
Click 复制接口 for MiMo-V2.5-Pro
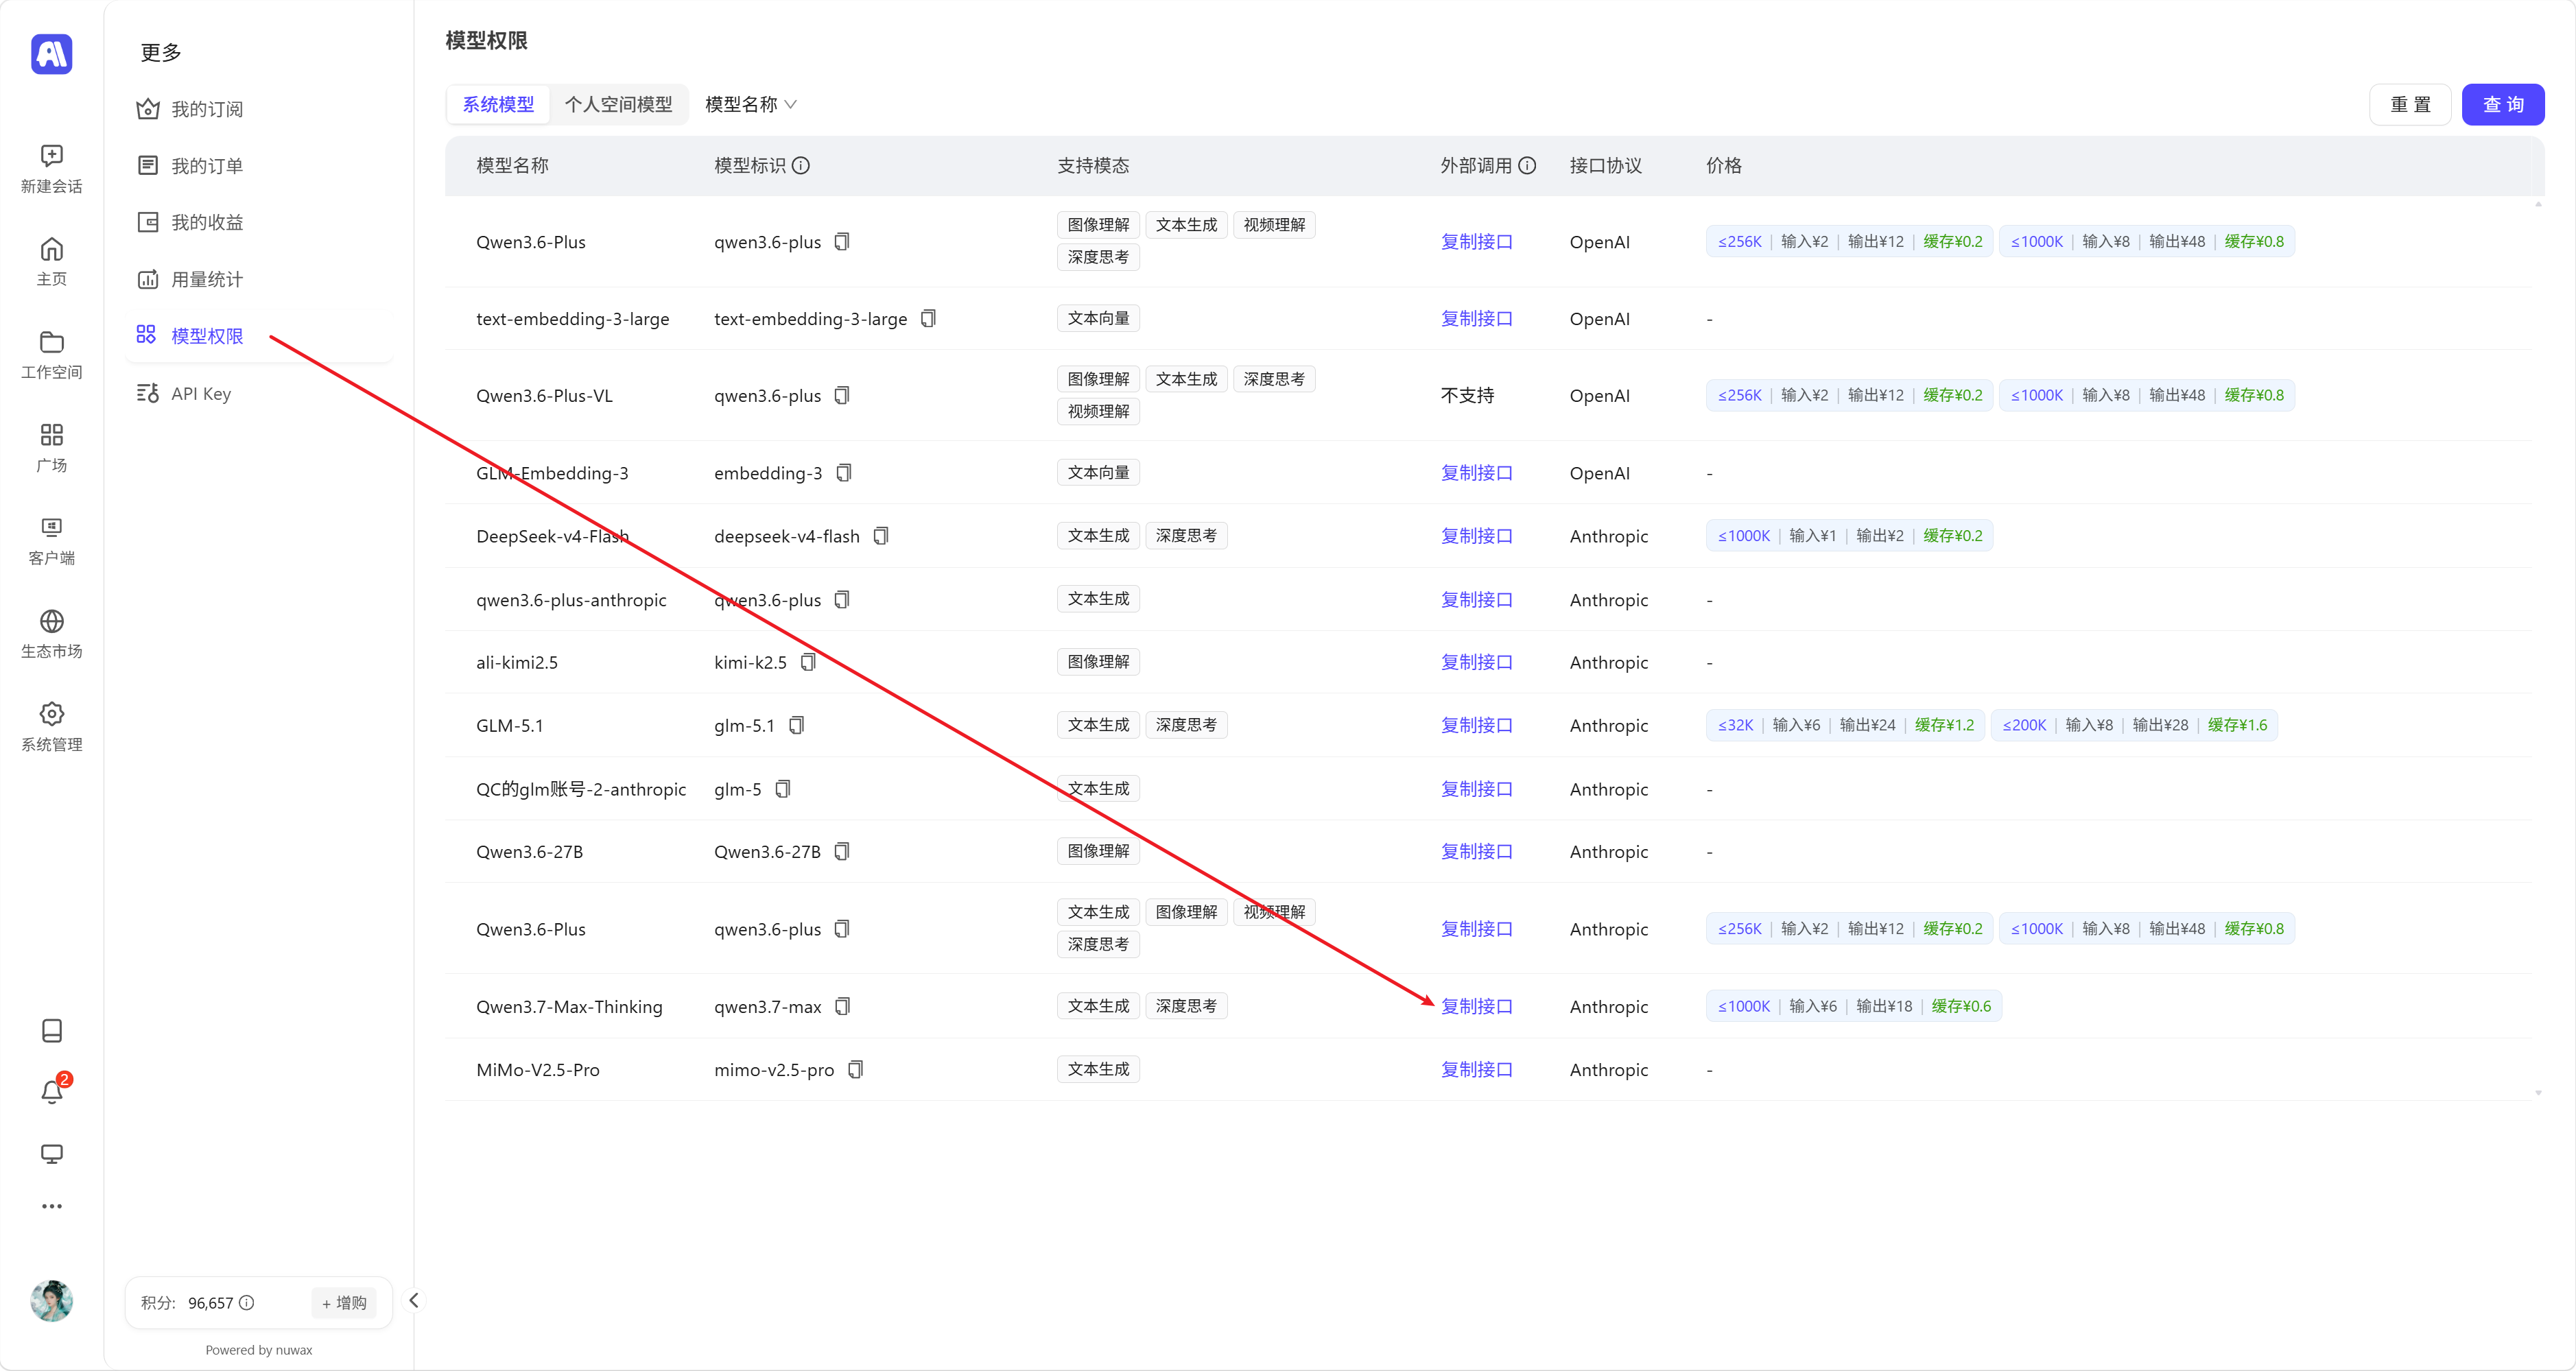click(x=1476, y=1069)
